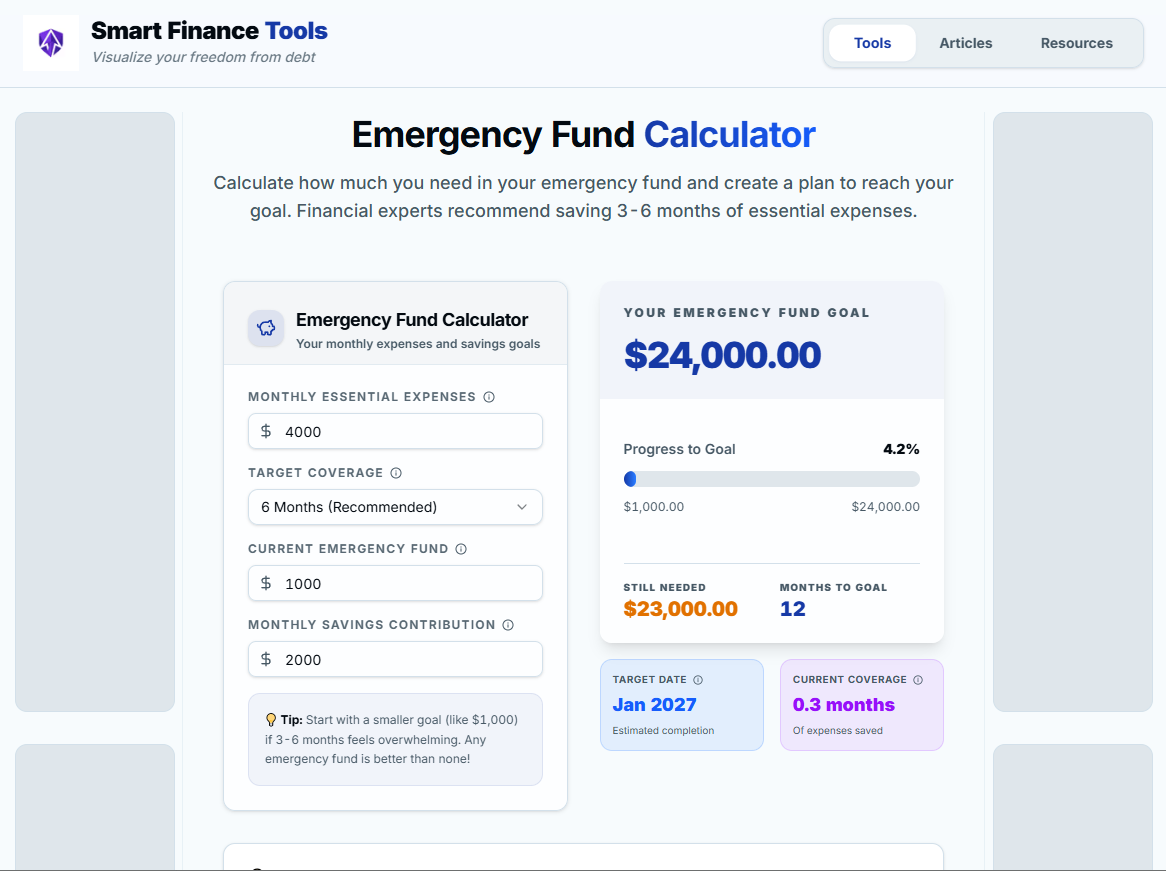Click the lightbulb icon in the Tip box

click(270, 718)
